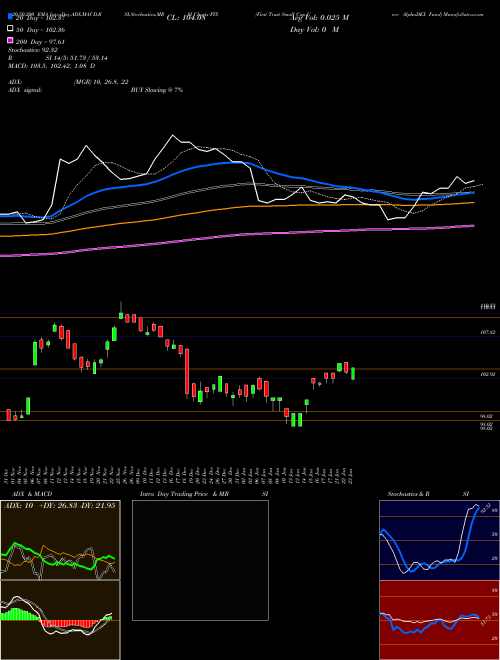Screen dimensions: 500x660
Task: Click the 'Avg Vol: 0.025 M' label
Action: pyautogui.click(x=319, y=18)
